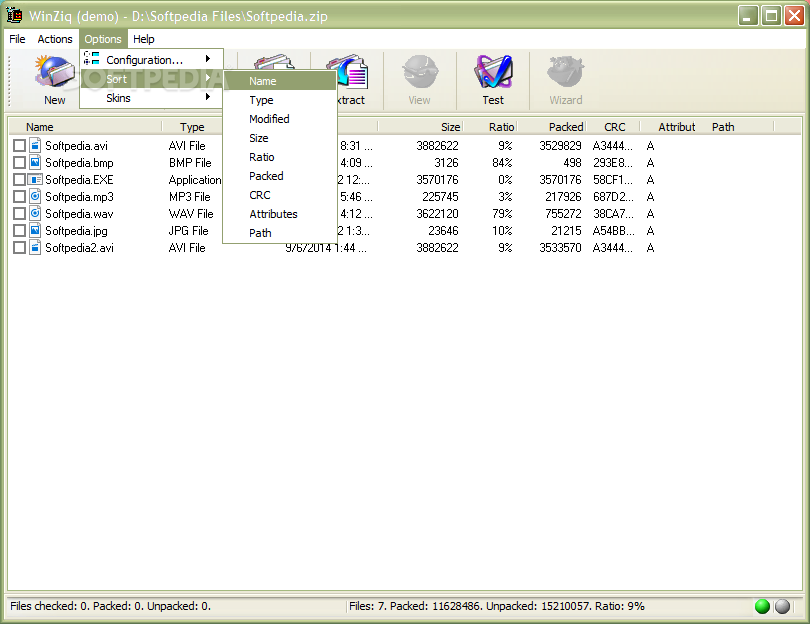The width and height of the screenshot is (810, 624).
Task: Click the Softpedia.EXE file icon
Action: (35, 179)
